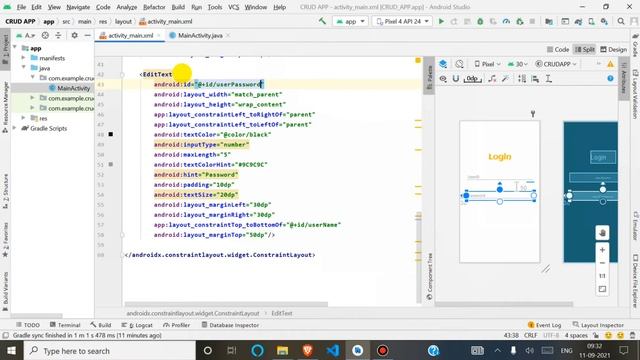
Task: Select the activity_main.xml tab
Action: point(130,36)
